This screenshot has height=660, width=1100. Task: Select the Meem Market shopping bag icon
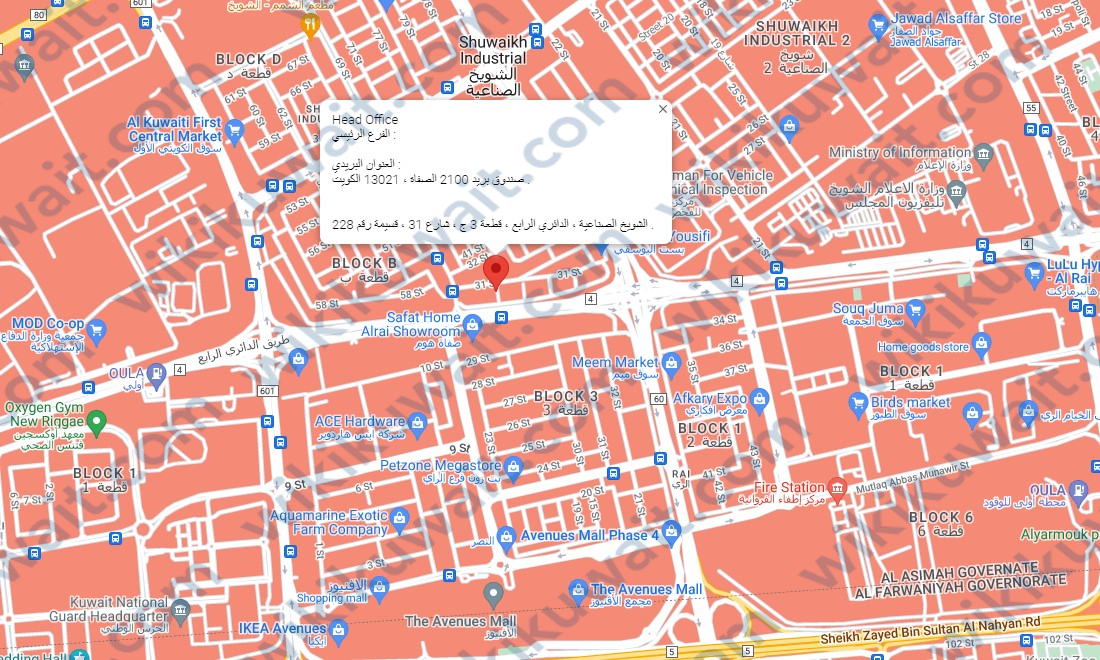coord(671,364)
